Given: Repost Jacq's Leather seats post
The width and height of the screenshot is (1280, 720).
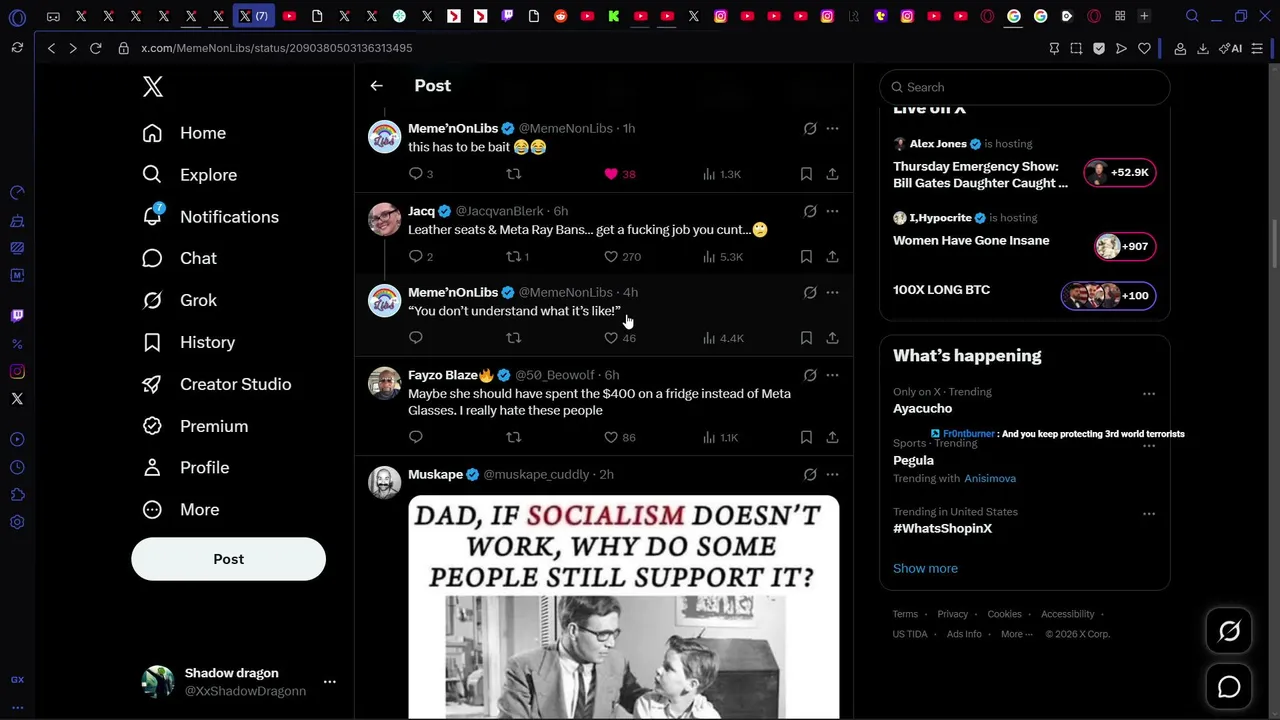Looking at the screenshot, I should point(518,257).
